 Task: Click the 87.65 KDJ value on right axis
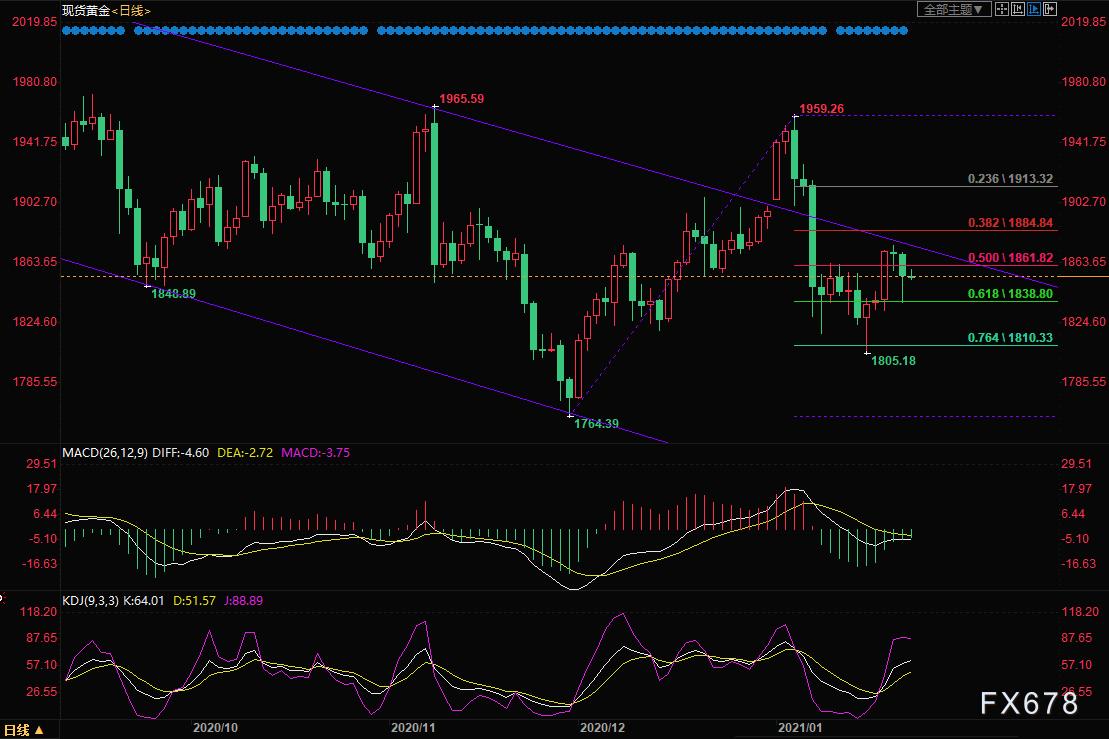(x=1076, y=638)
